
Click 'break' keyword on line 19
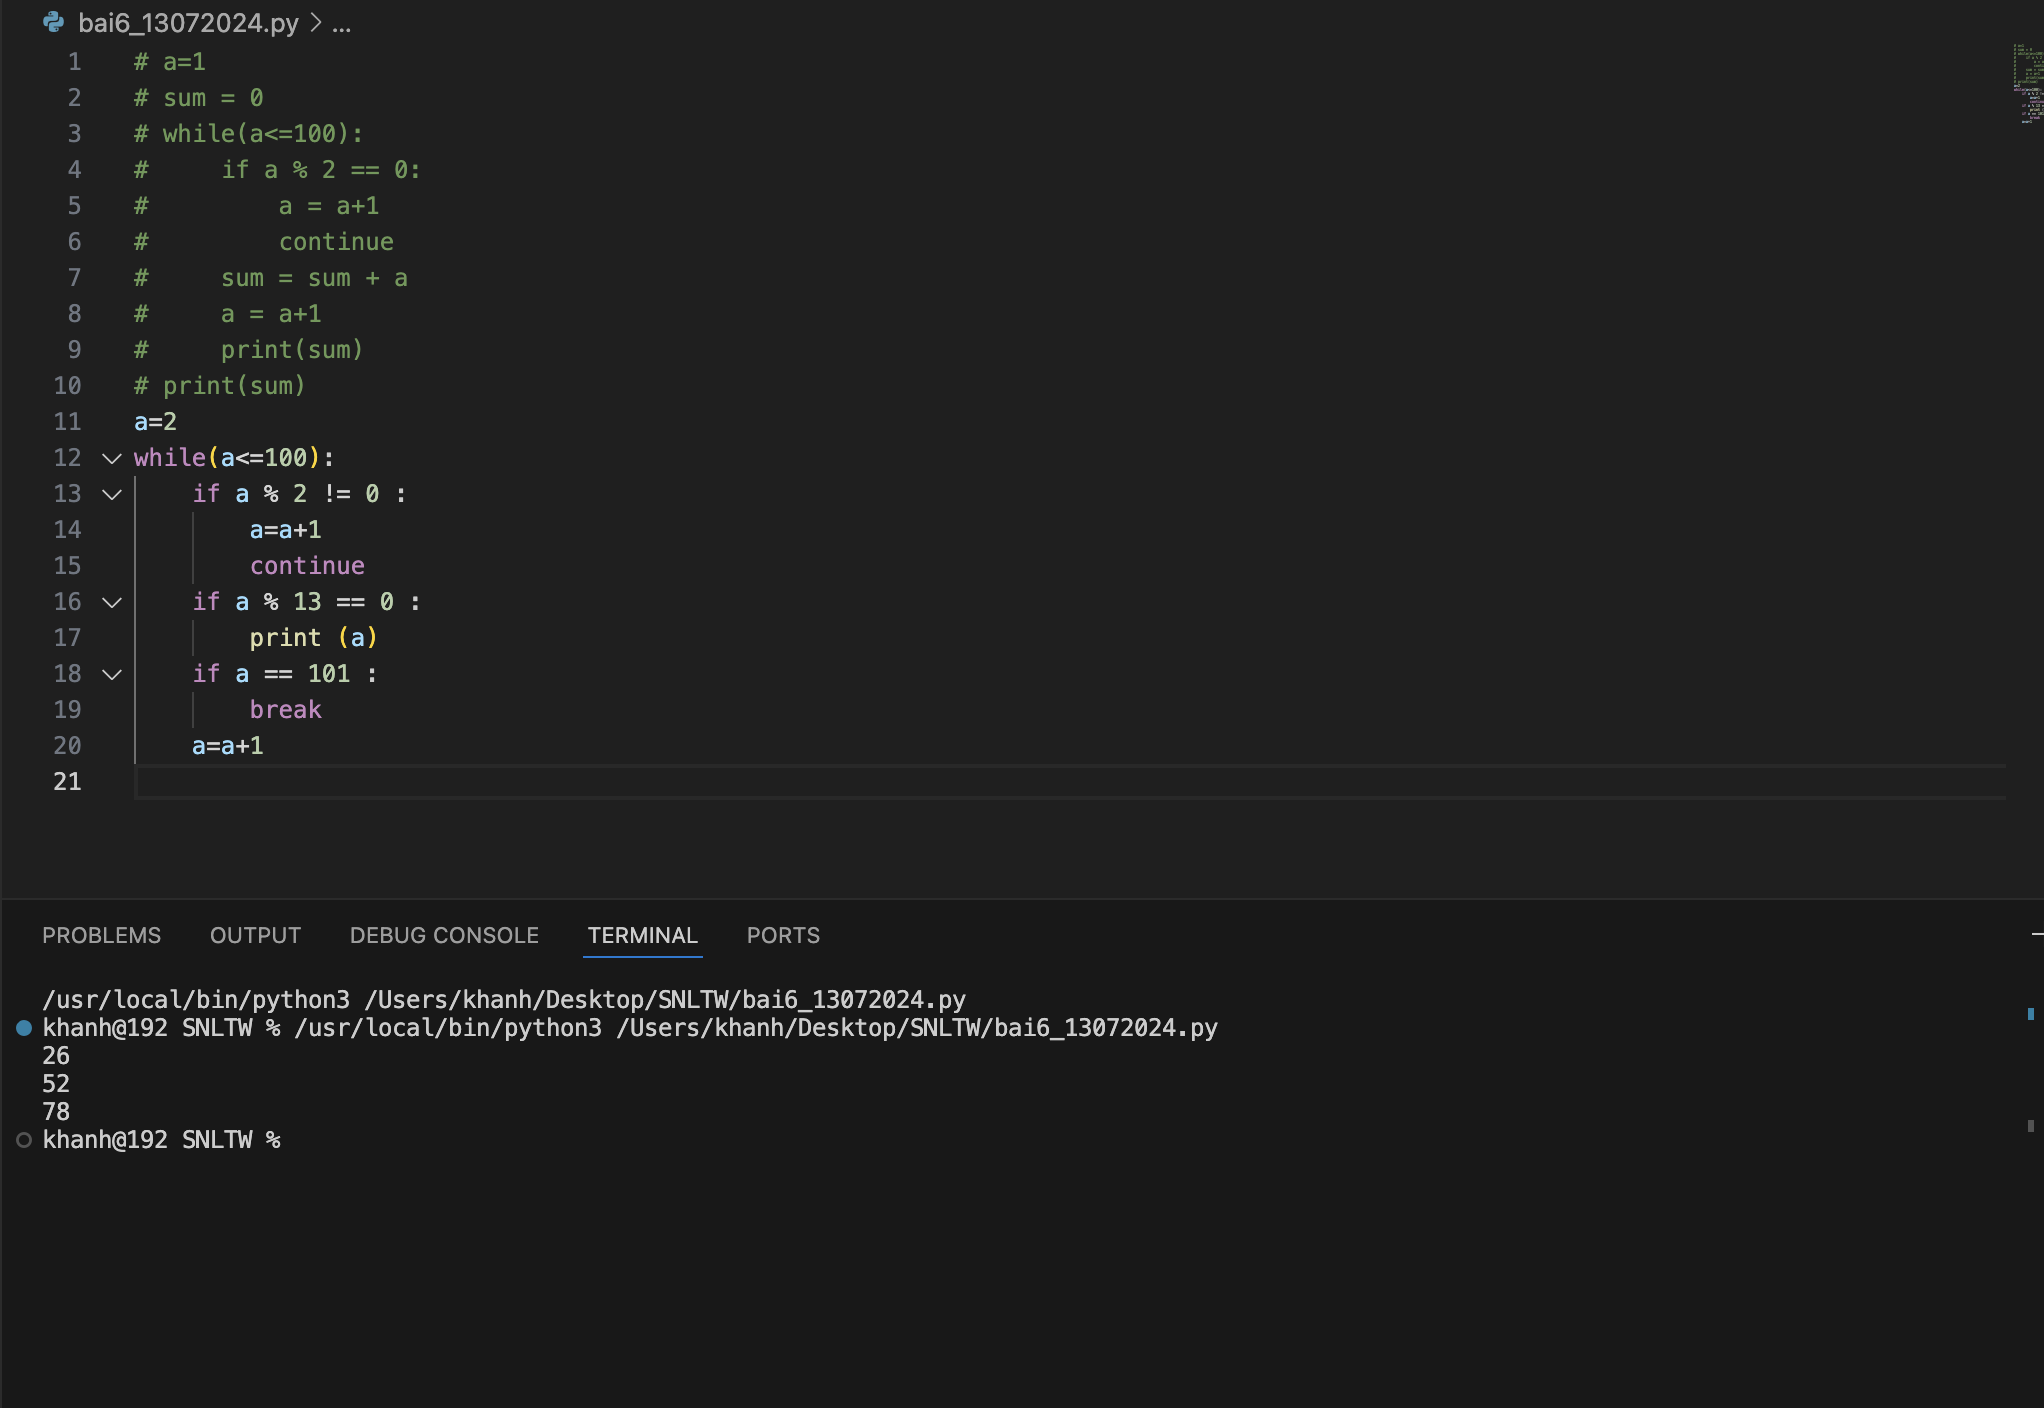(285, 710)
